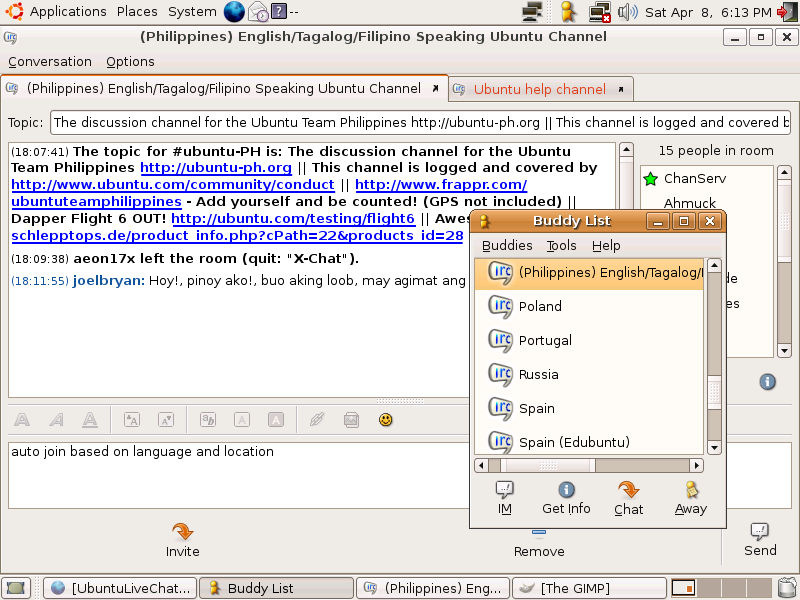Click the Invite button
This screenshot has height=600, width=800.
[x=182, y=541]
